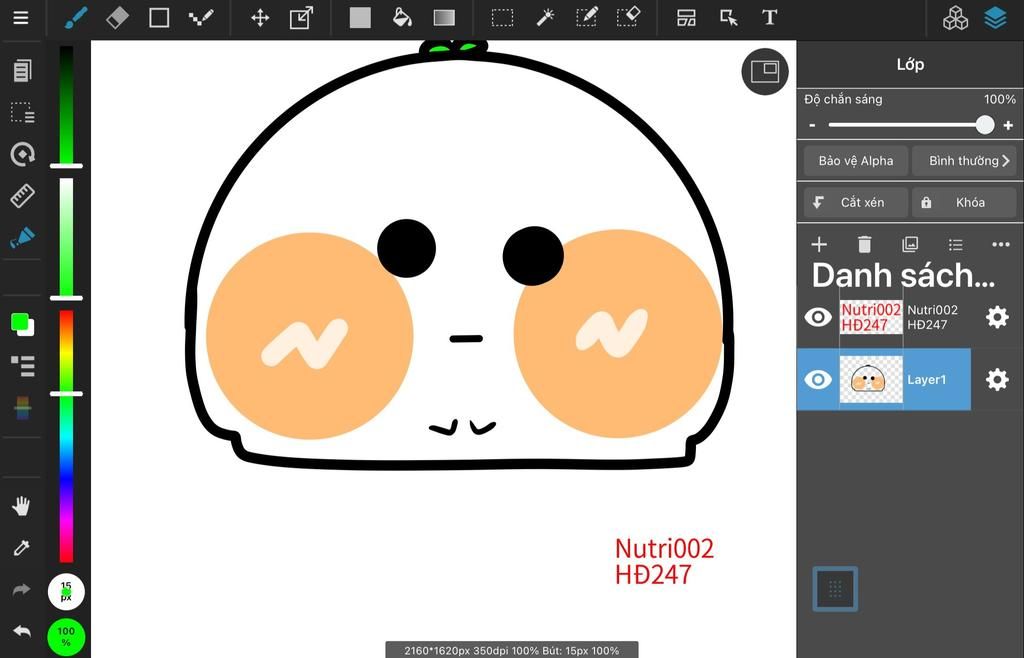1024x658 pixels.
Task: Select the Hand pan tool
Action: point(22,506)
